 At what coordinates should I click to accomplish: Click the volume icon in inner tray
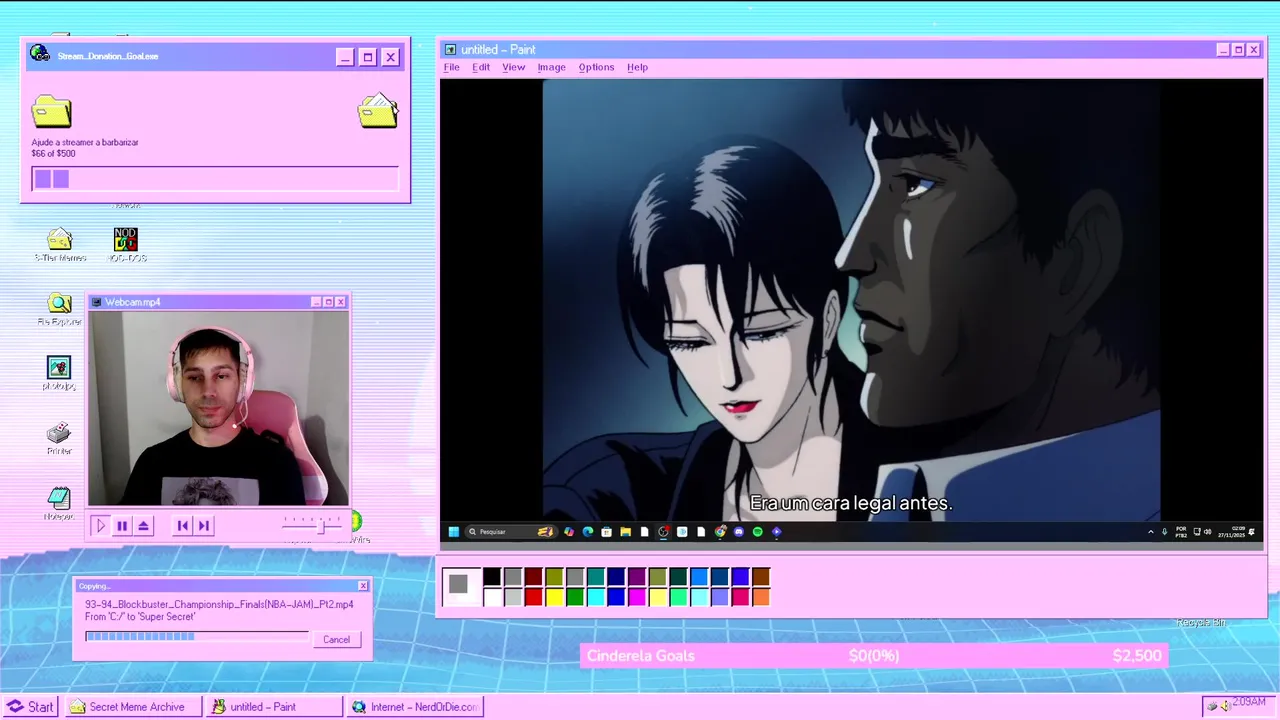pos(1208,532)
